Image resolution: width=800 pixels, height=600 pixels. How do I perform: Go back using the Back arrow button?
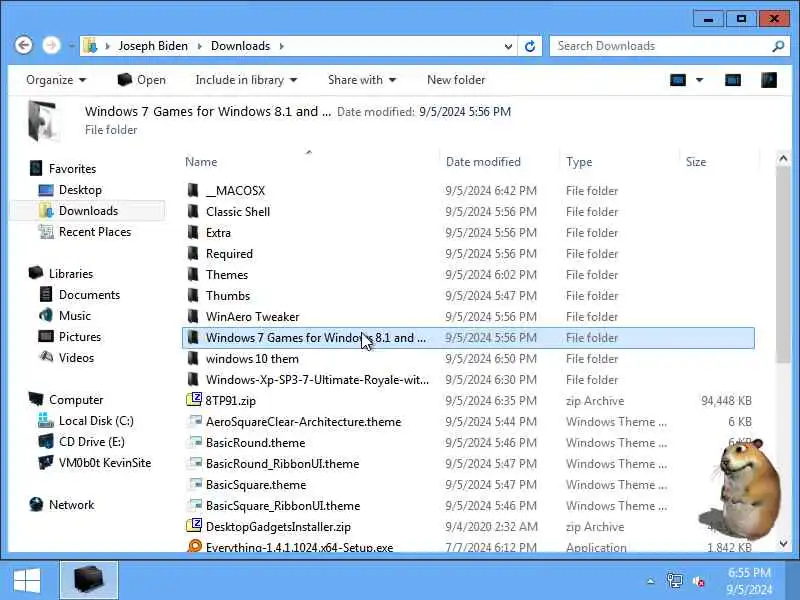(23, 46)
